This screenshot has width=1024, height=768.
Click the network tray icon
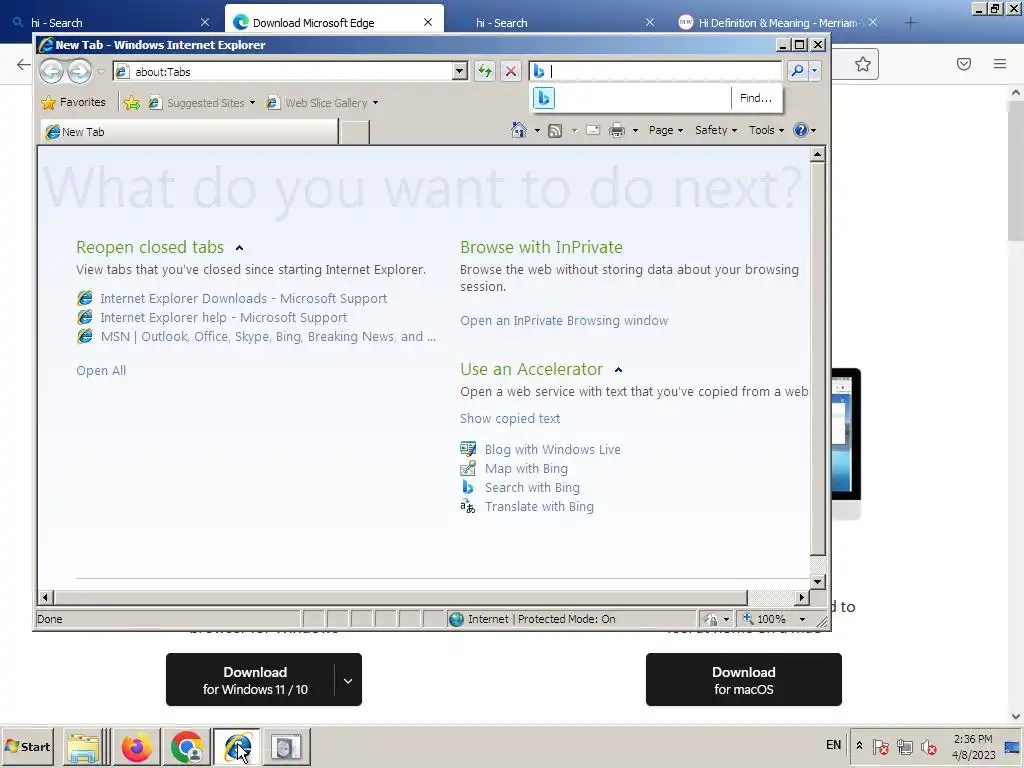(x=904, y=746)
